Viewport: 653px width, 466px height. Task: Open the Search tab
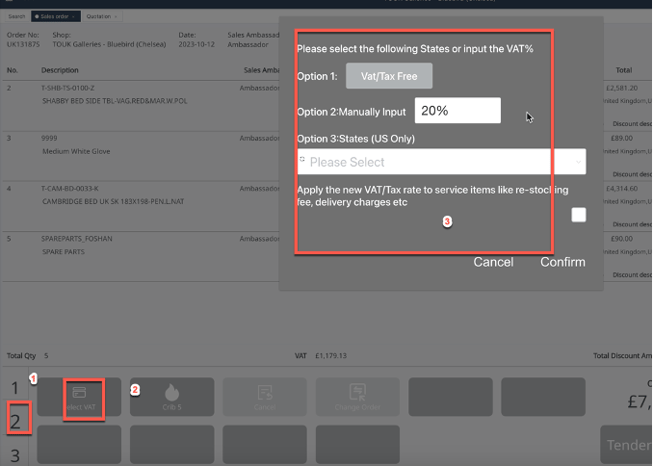click(x=15, y=17)
